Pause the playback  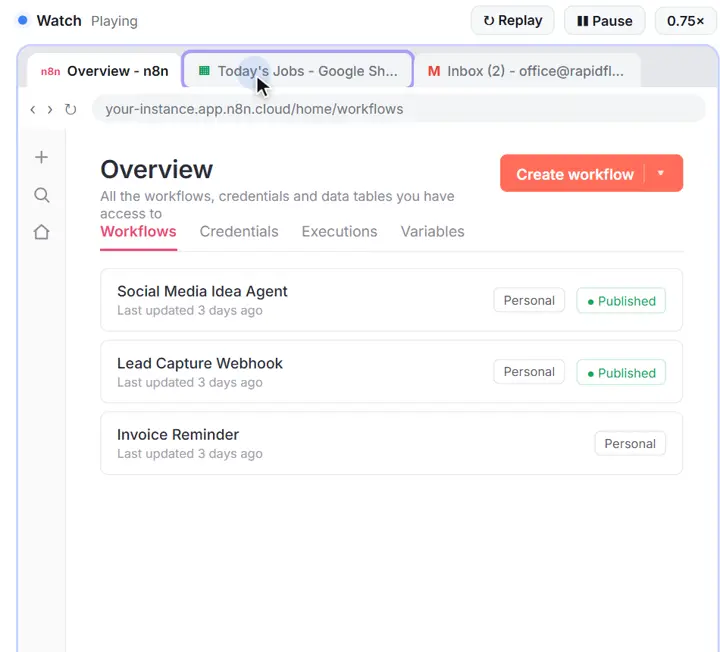[604, 21]
